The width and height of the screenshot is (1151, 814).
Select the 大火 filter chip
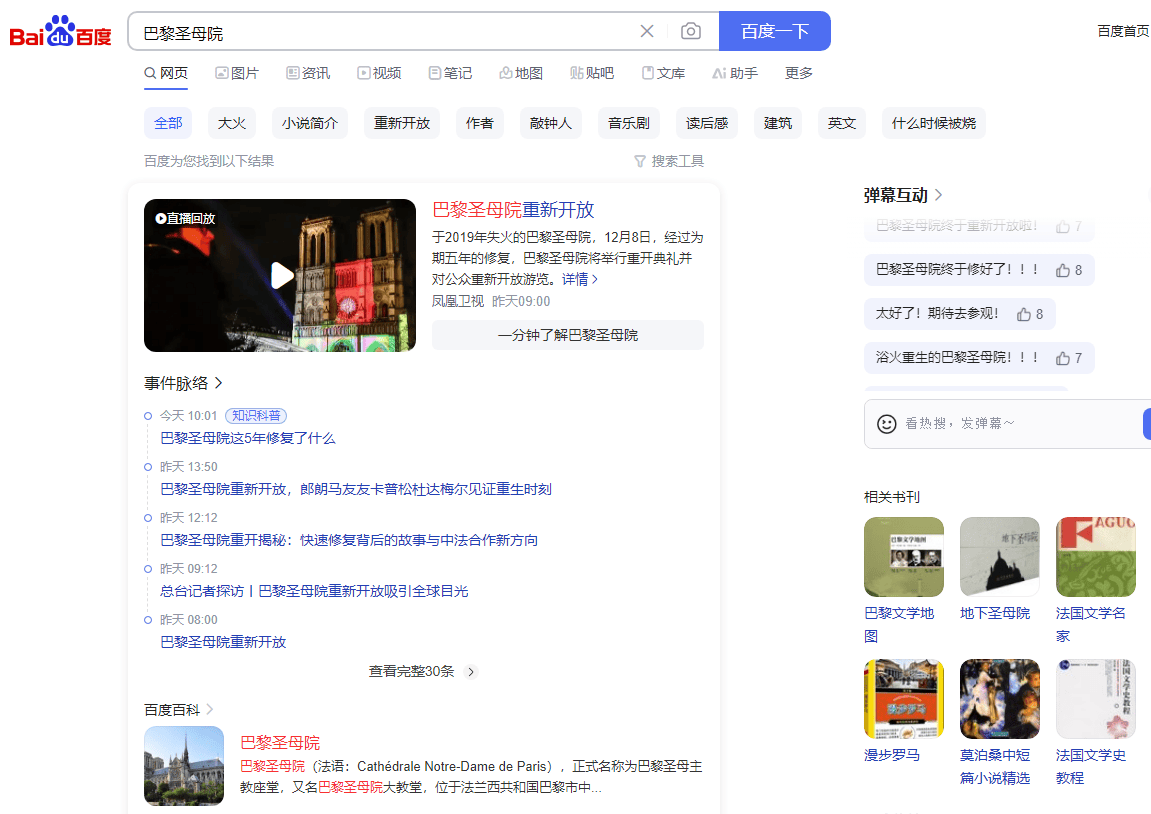pyautogui.click(x=232, y=123)
